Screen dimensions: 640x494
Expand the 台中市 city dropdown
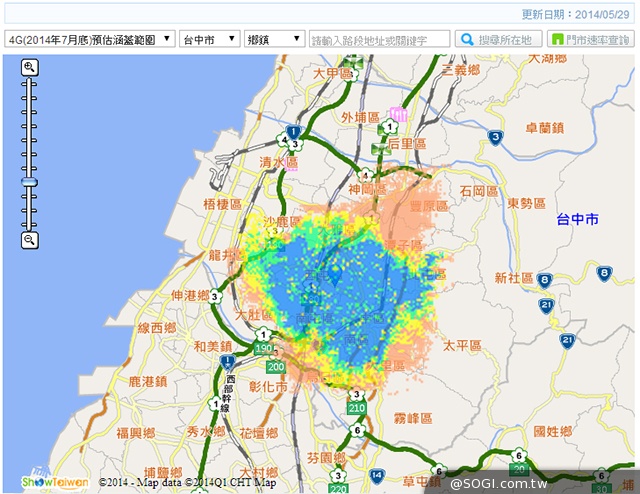point(209,39)
